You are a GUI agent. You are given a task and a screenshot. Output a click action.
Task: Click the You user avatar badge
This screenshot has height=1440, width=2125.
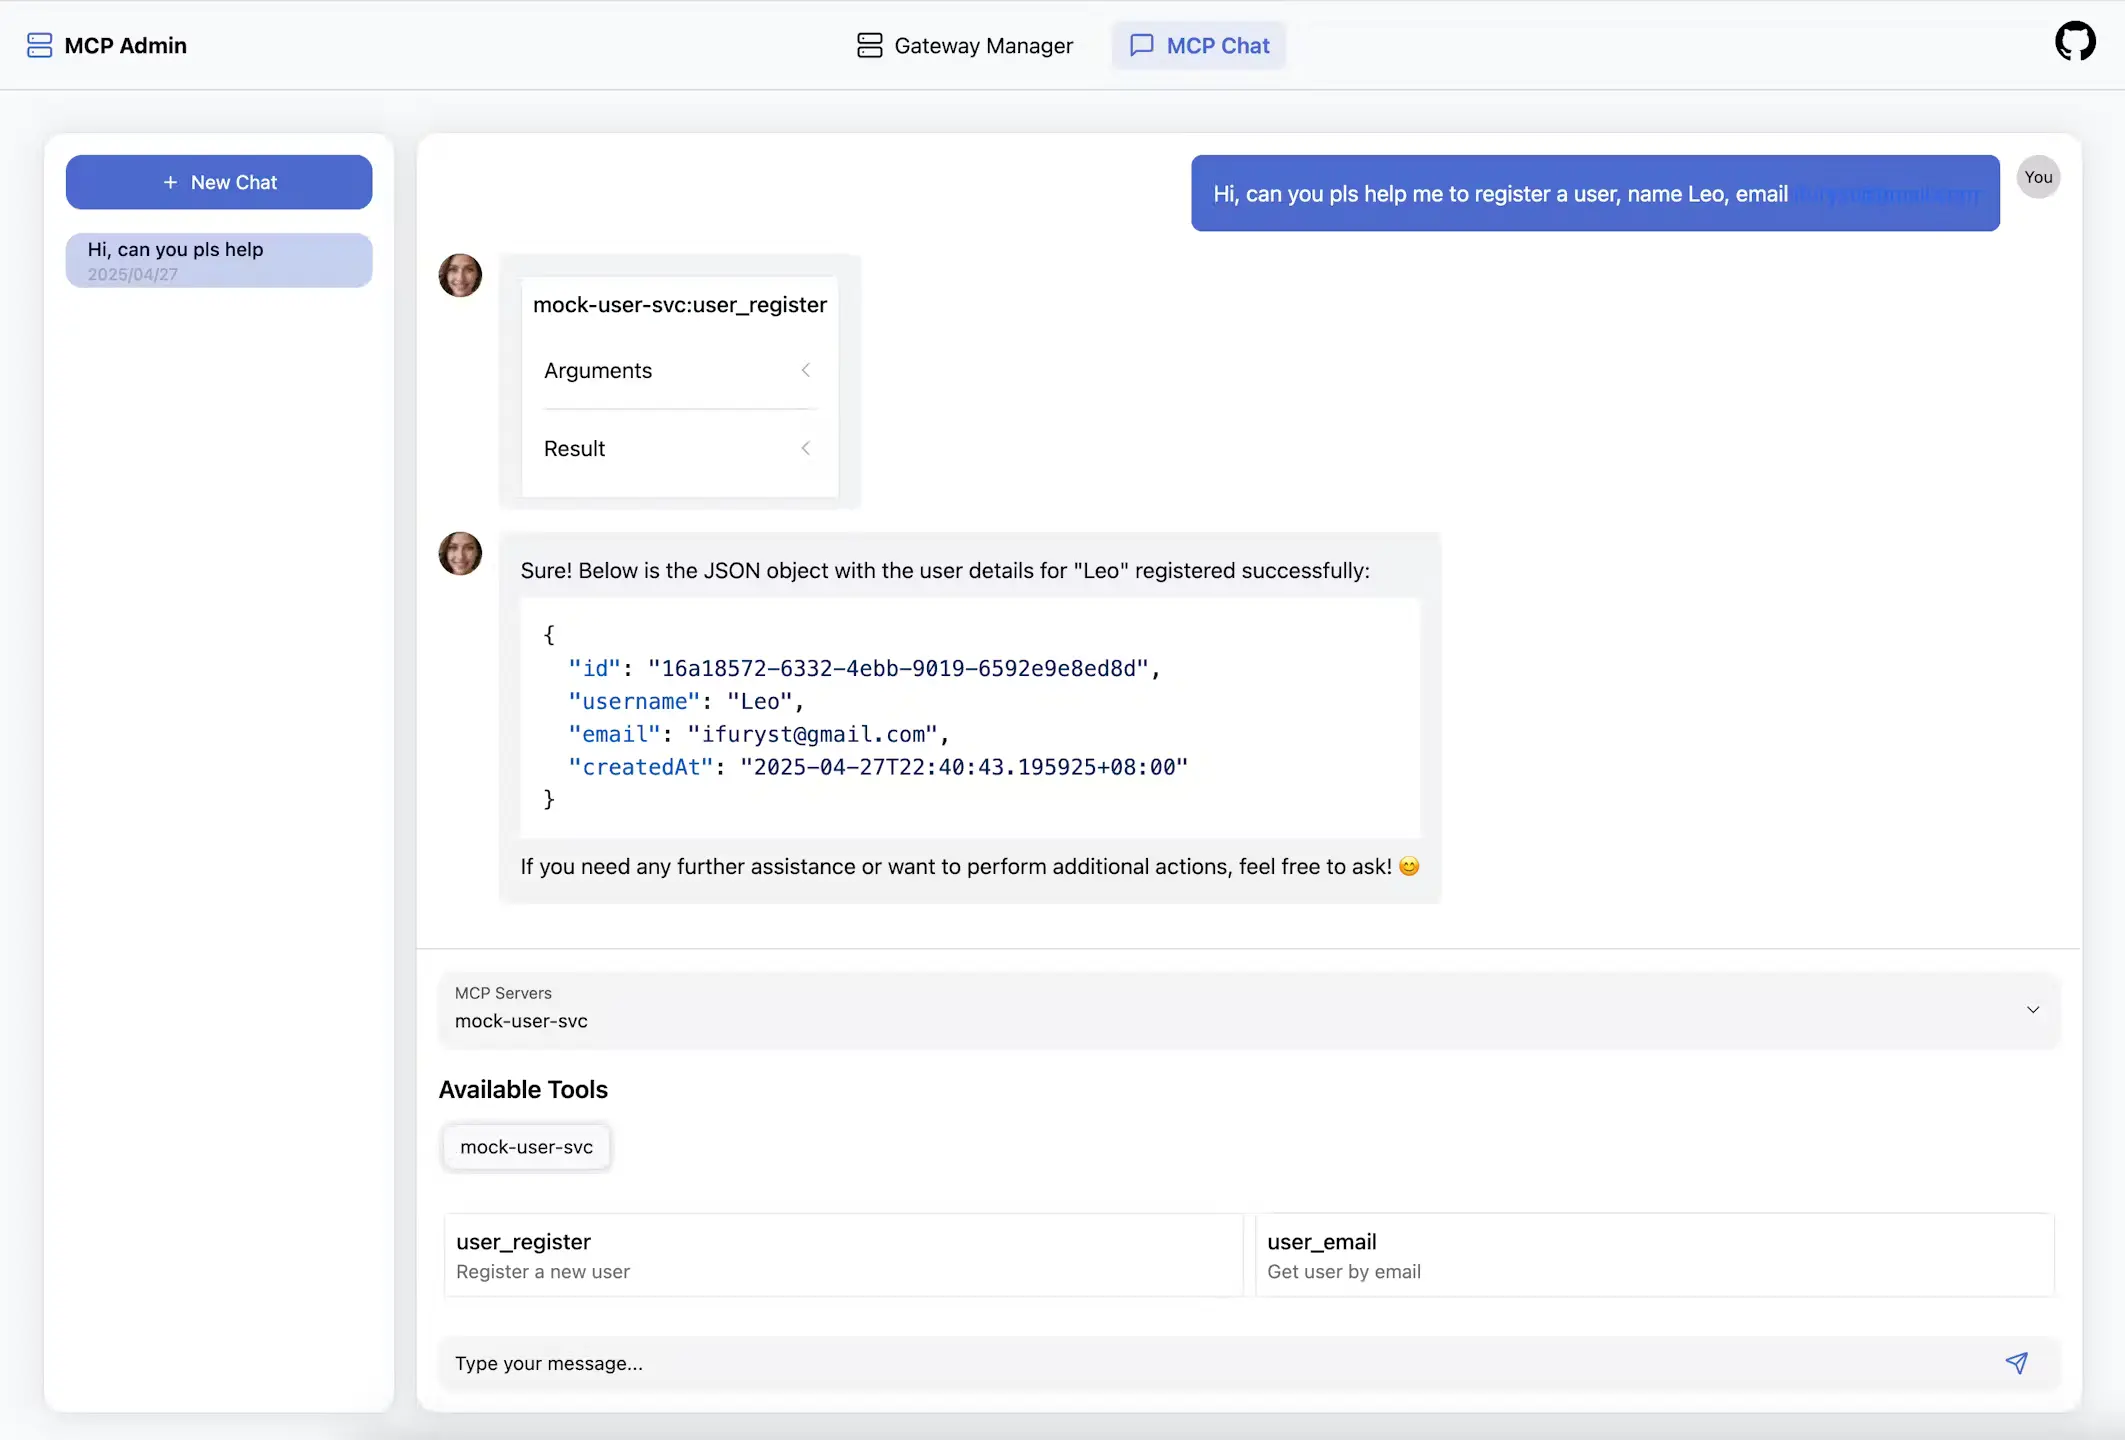[2038, 177]
